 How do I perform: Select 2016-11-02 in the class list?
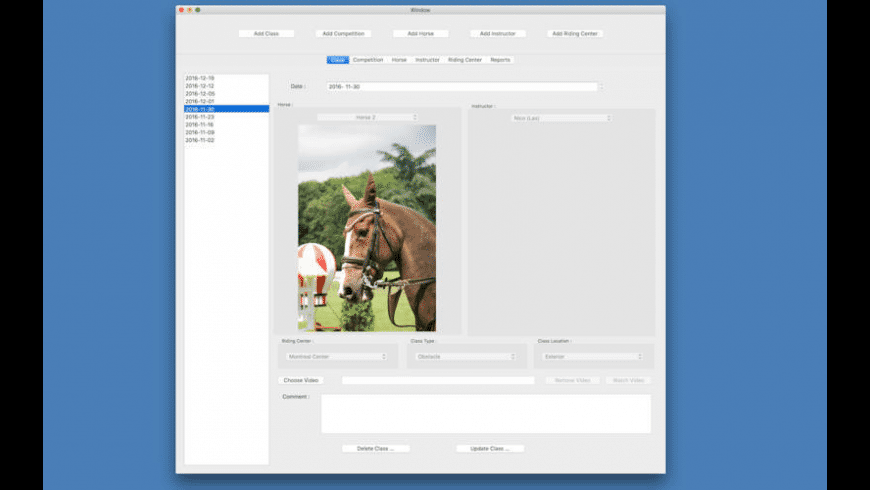coord(226,140)
